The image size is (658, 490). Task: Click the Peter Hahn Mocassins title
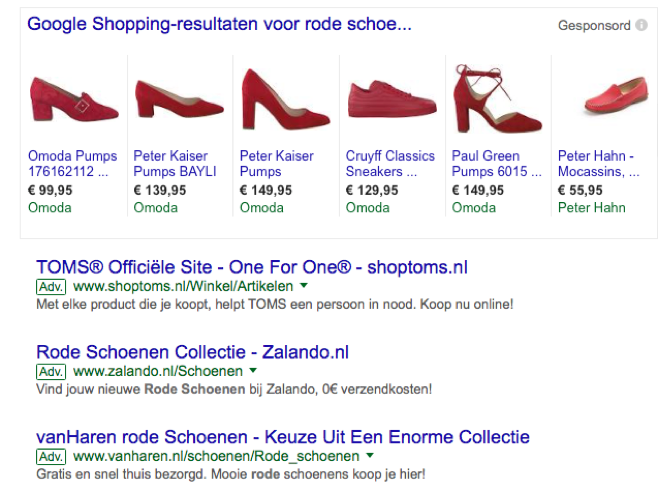tap(598, 163)
